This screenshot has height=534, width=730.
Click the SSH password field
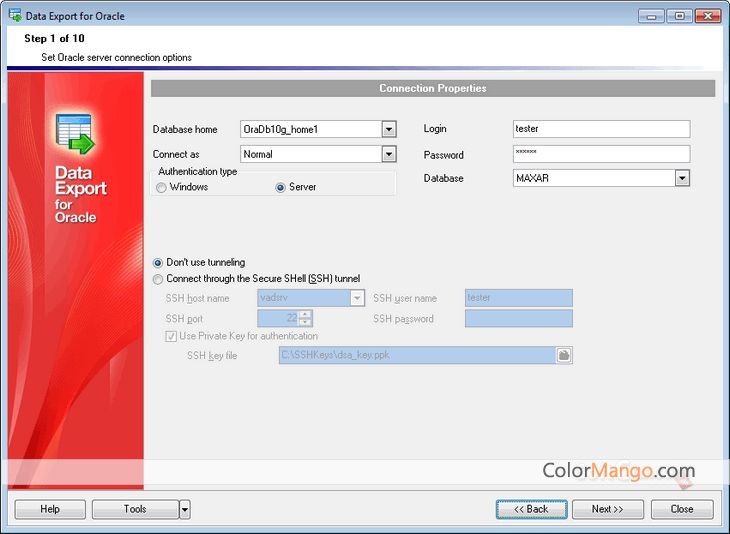[519, 318]
